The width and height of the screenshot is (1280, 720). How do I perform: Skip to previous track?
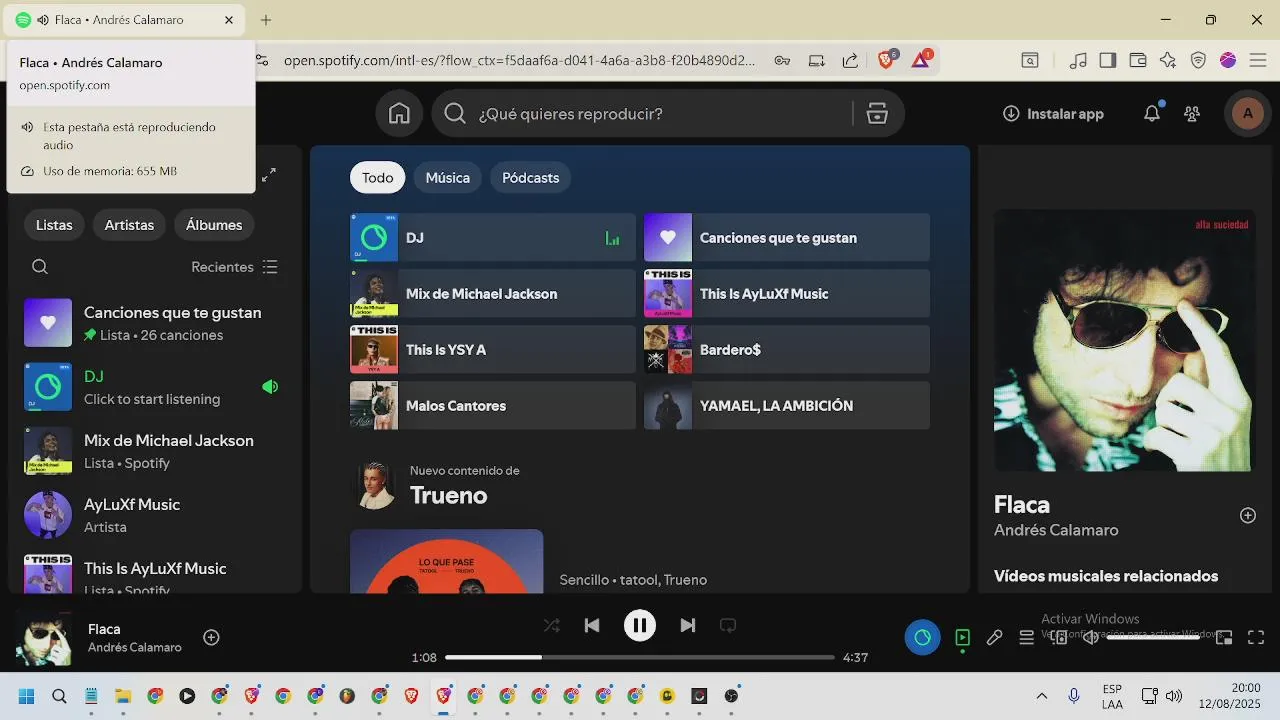(592, 626)
